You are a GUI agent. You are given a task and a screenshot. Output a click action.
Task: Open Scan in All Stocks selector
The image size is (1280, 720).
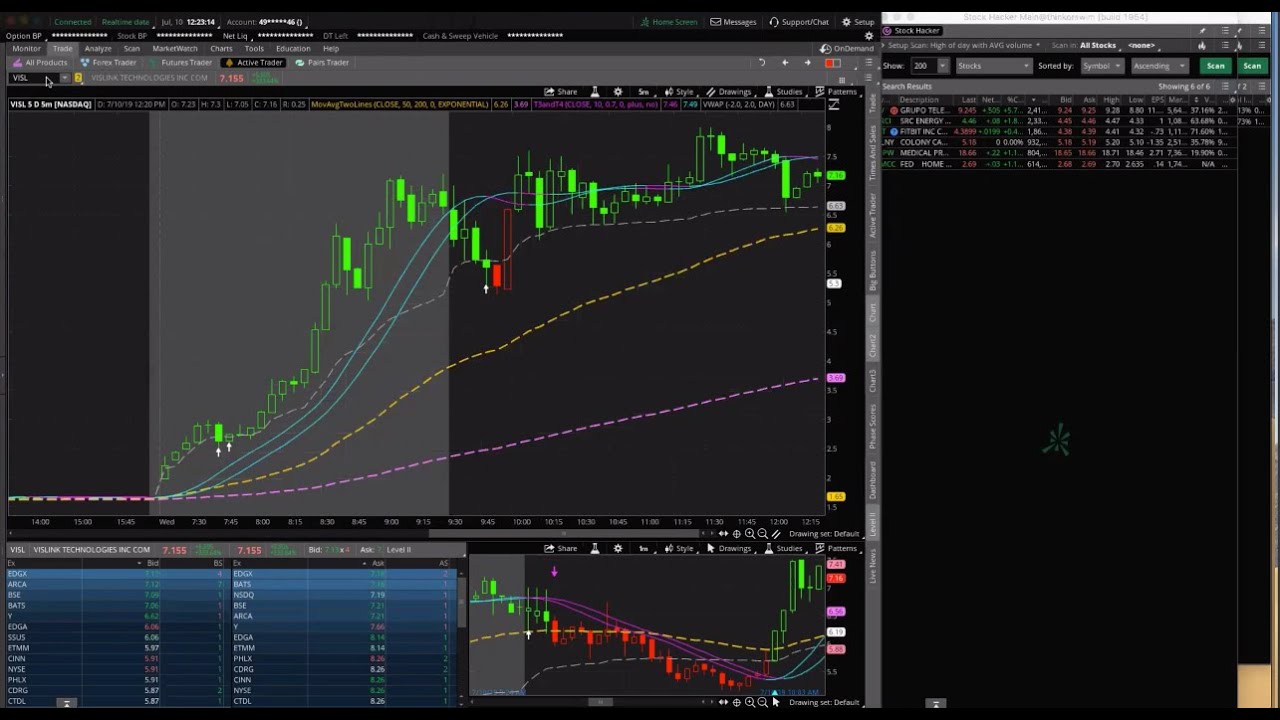coord(1098,45)
